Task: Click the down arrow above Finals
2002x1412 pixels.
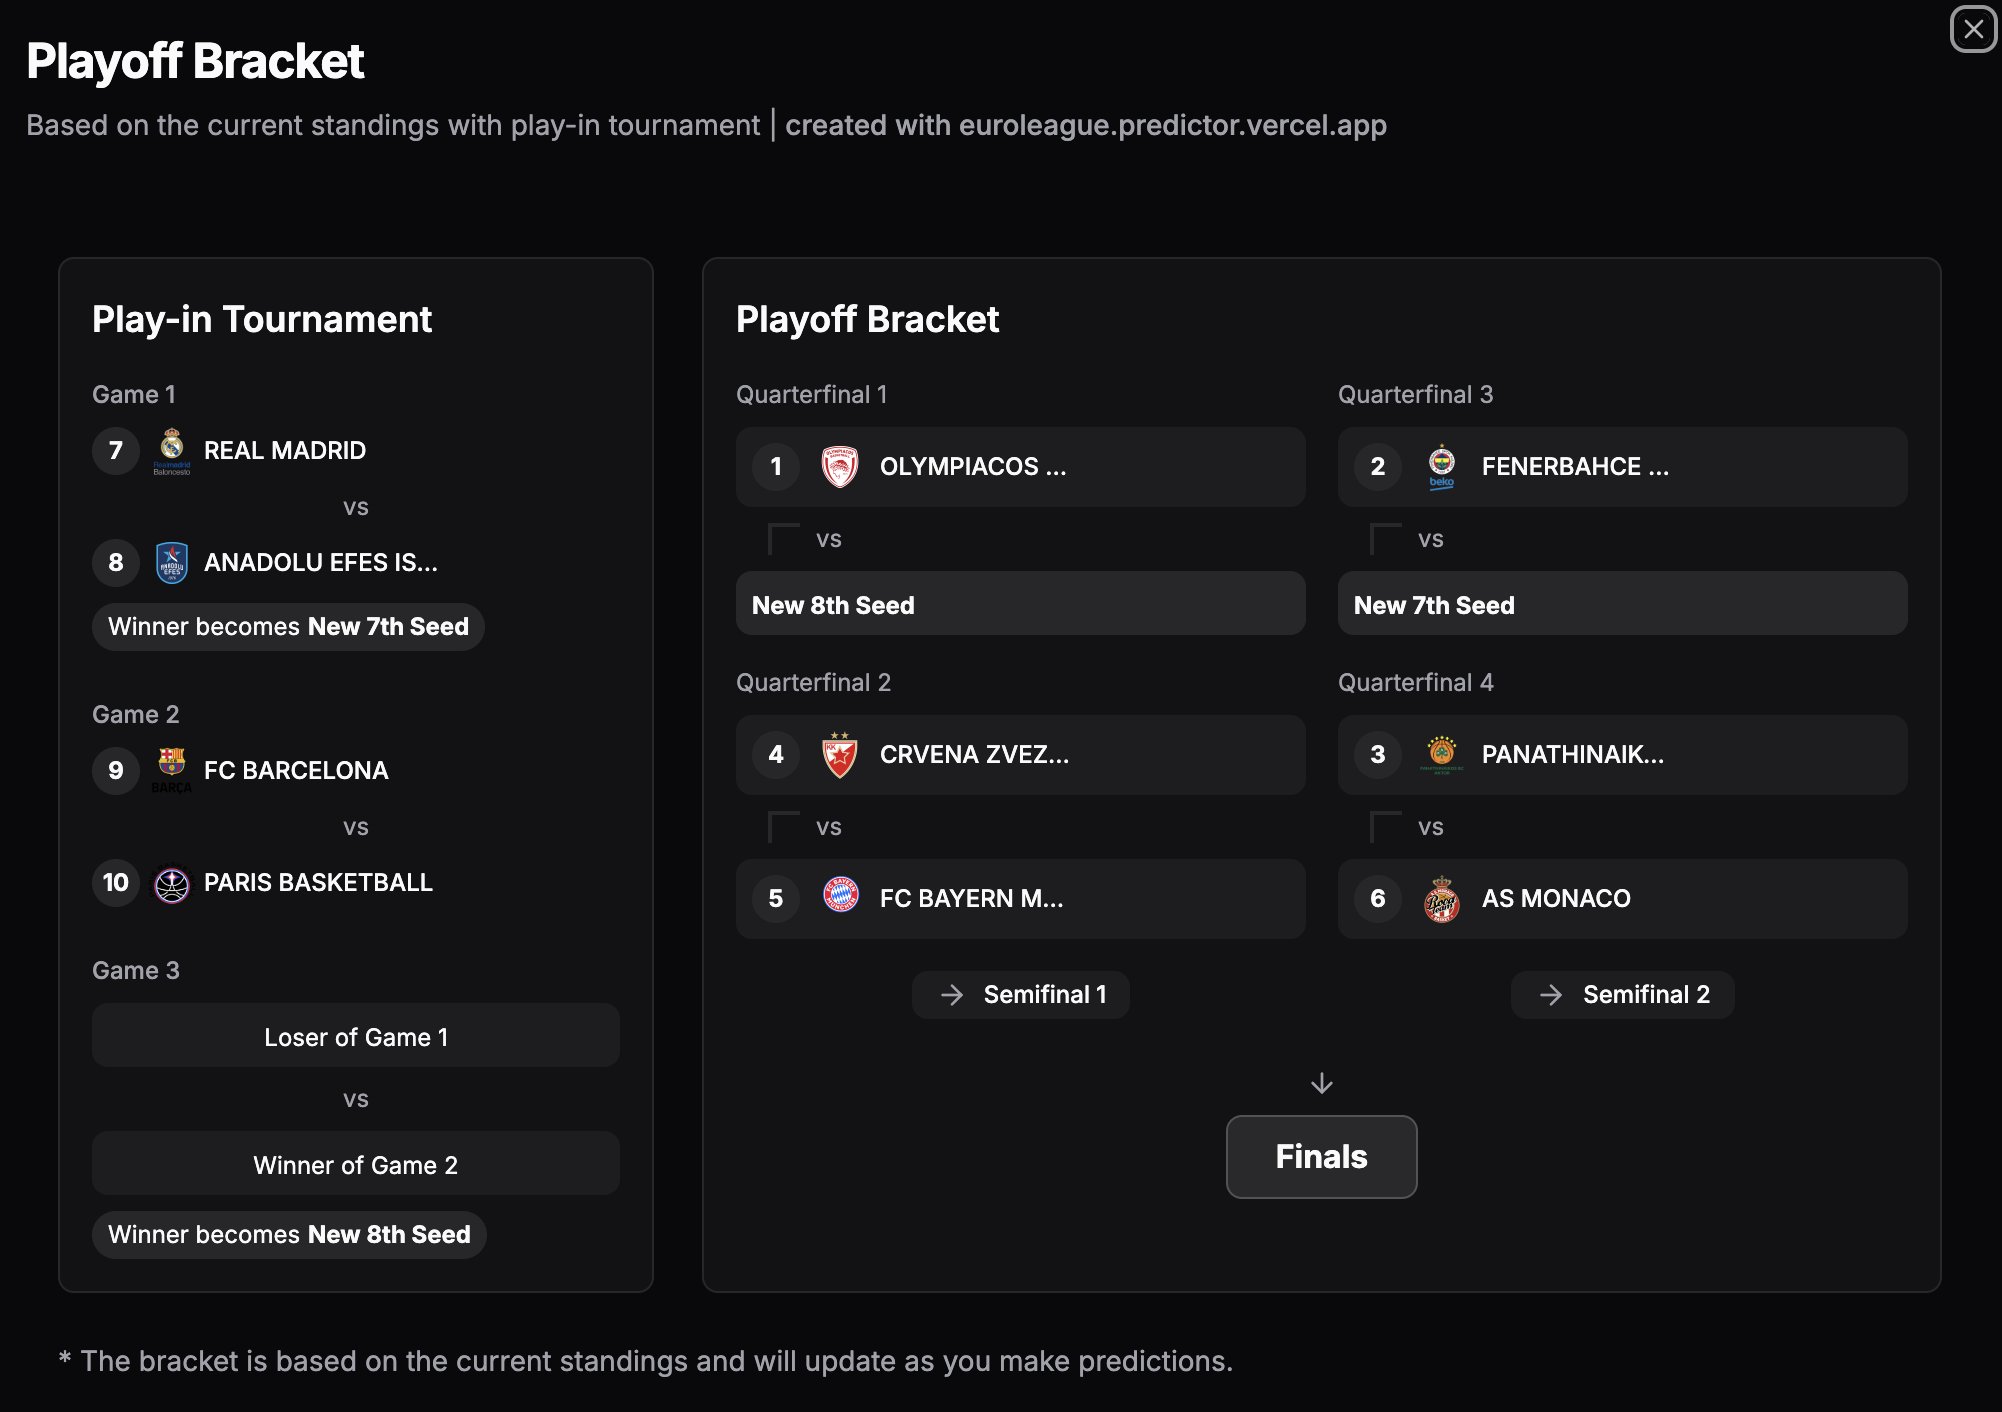Action: pyautogui.click(x=1321, y=1084)
